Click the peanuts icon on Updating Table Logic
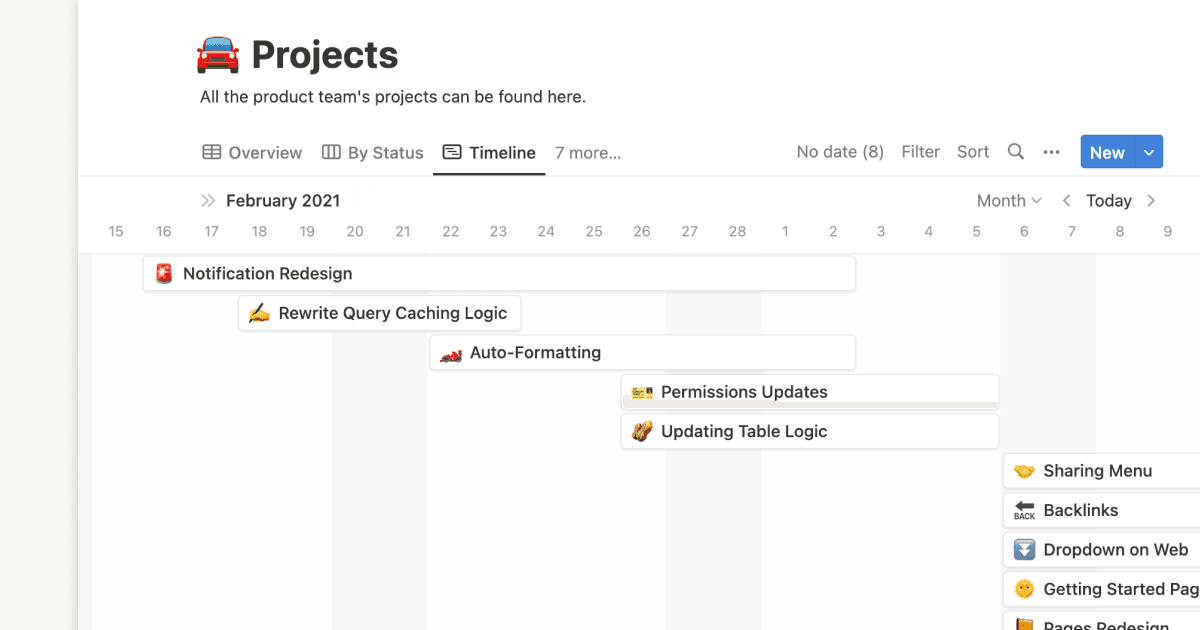The height and width of the screenshot is (630, 1200). [x=643, y=431]
